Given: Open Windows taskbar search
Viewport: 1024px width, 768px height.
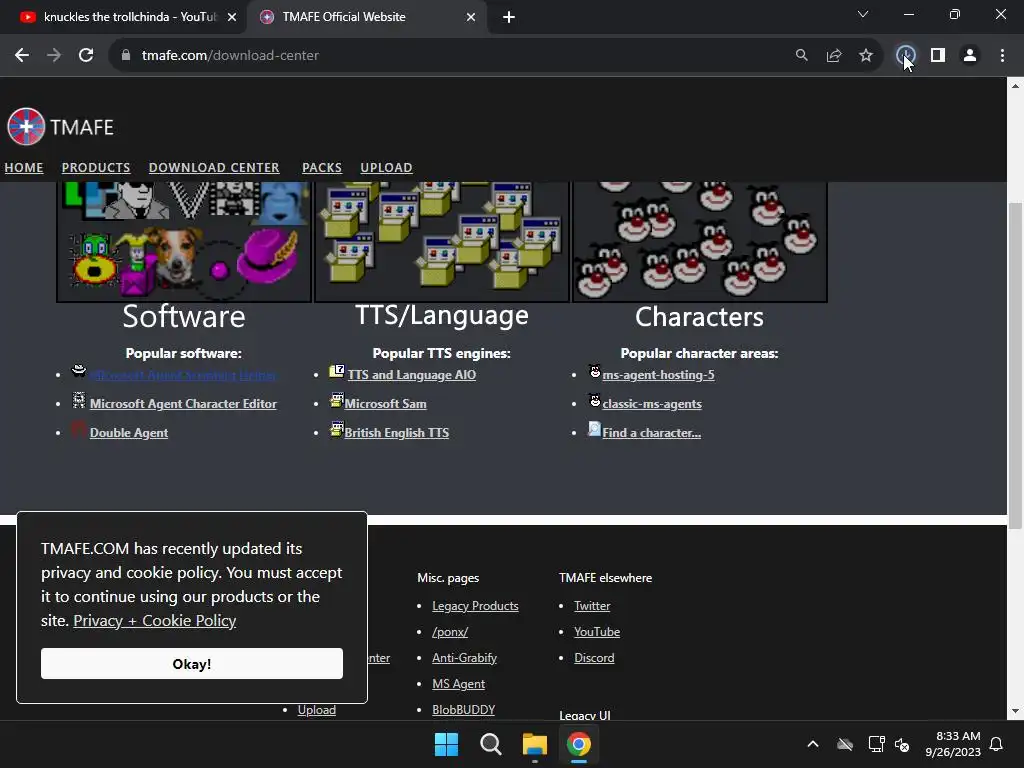Looking at the screenshot, I should [490, 744].
